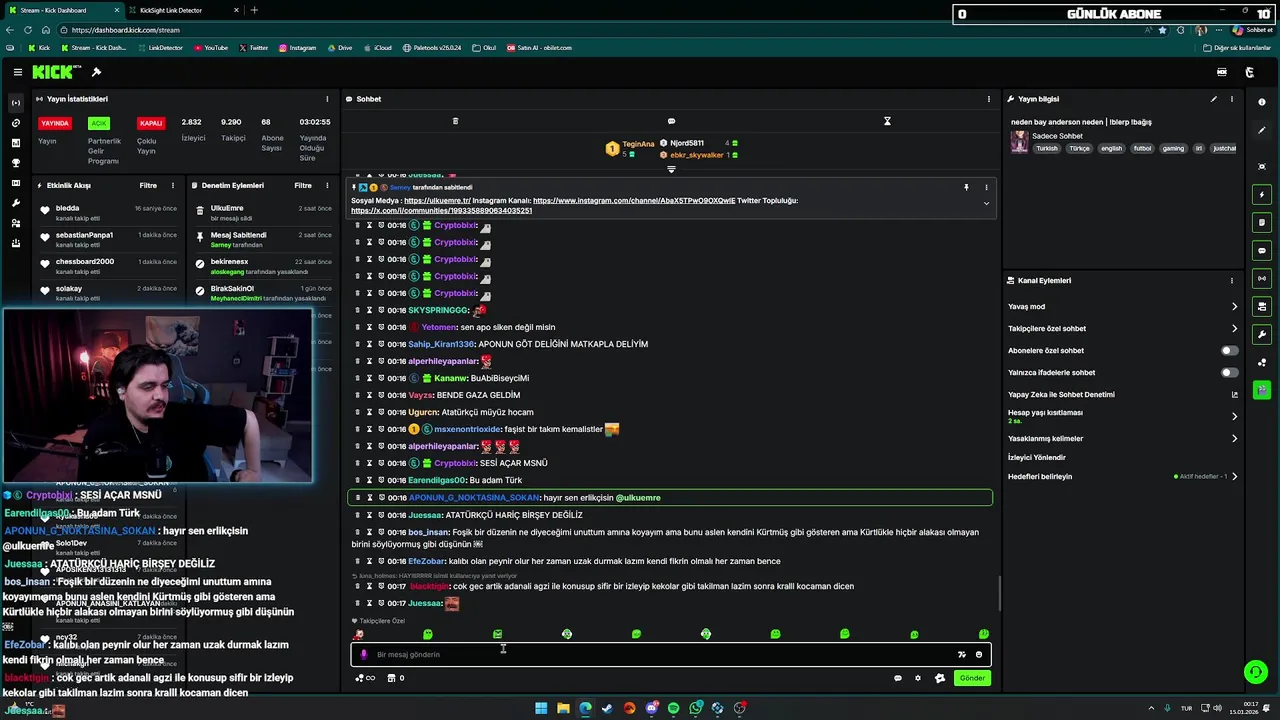Unpin the pinned Sosyal Medya message

[966, 187]
